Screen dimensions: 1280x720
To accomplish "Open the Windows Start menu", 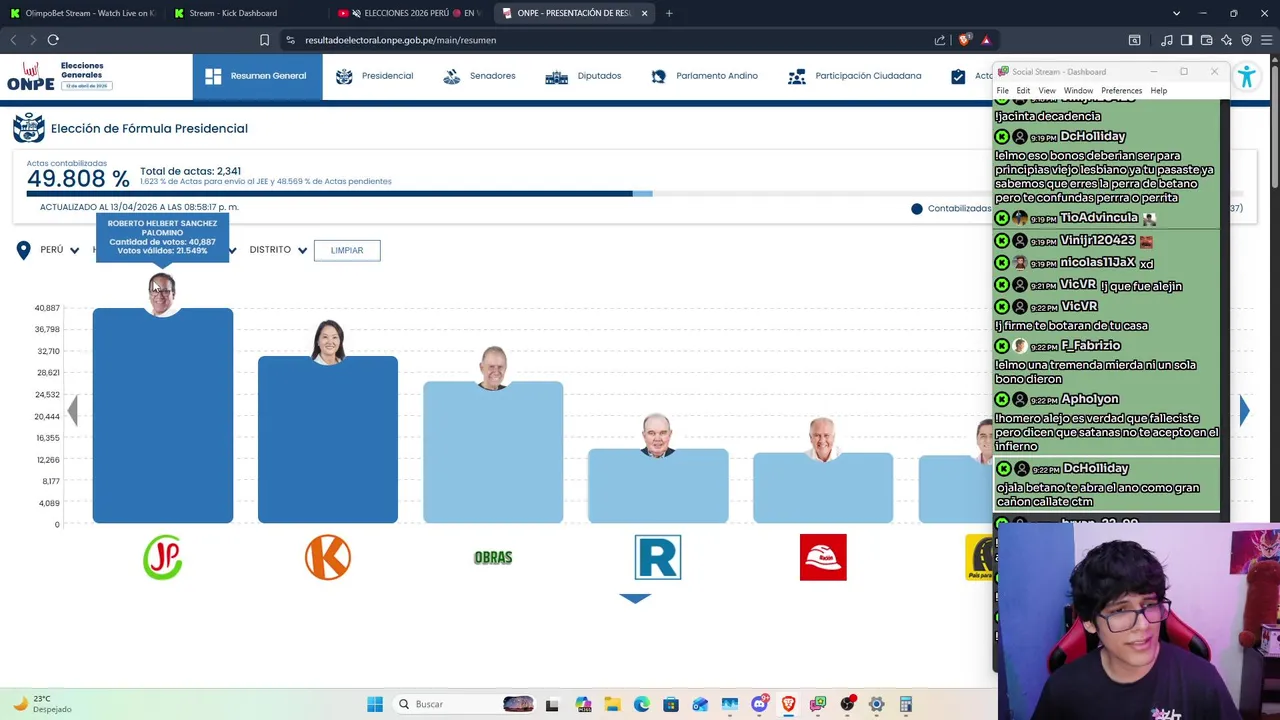I will pyautogui.click(x=375, y=704).
